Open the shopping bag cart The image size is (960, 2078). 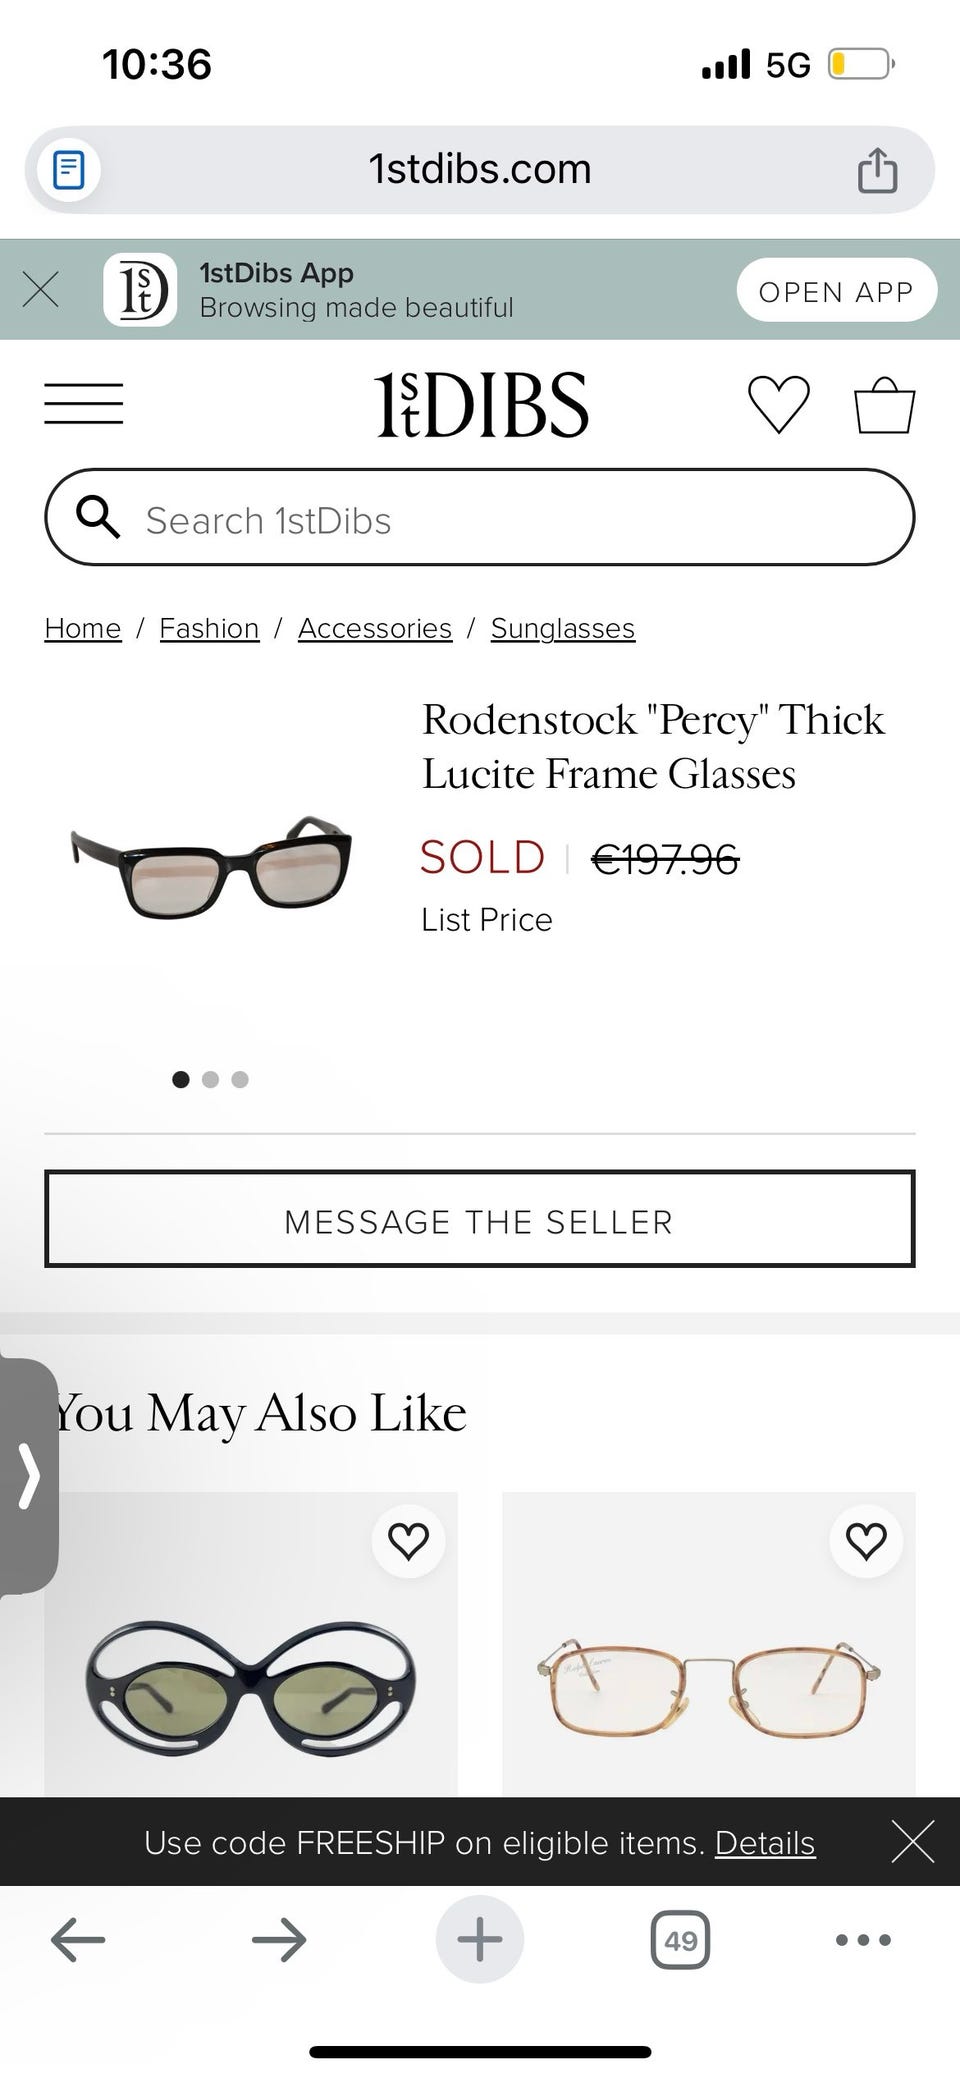click(884, 404)
